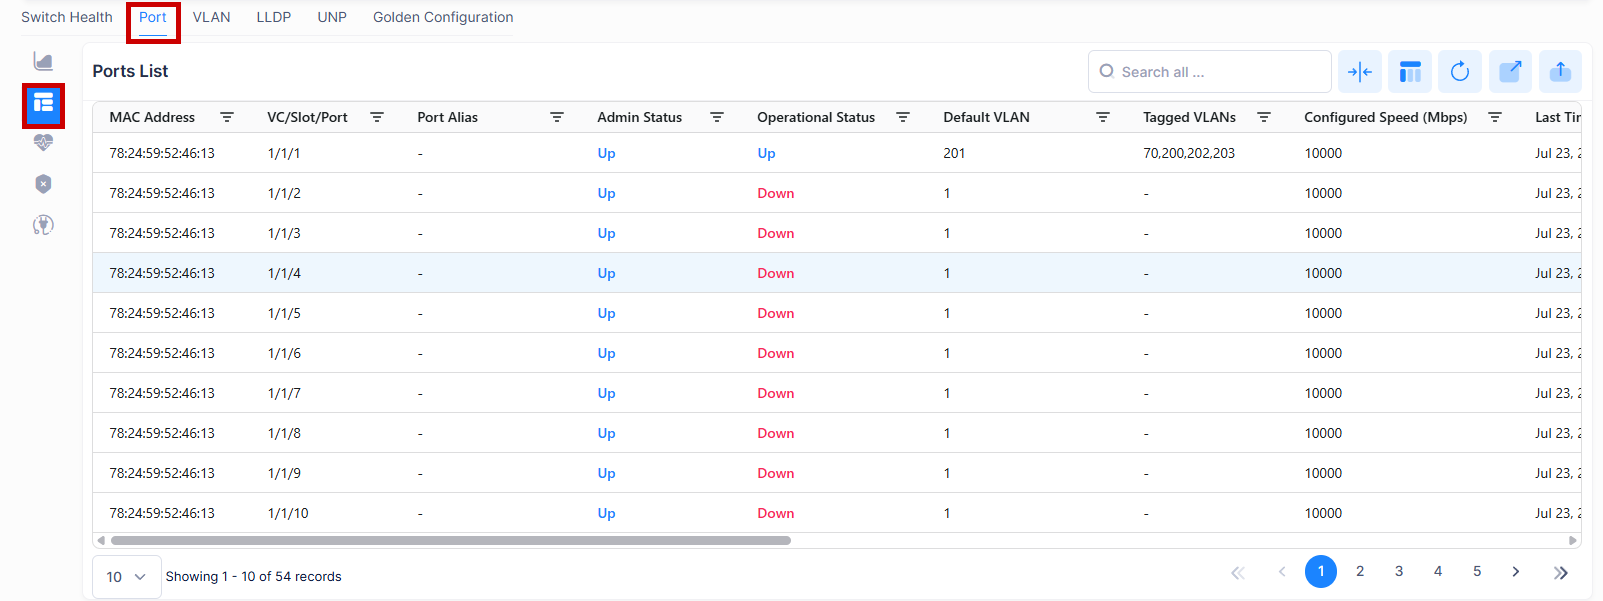Screen dimensions: 1603x601
Task: Open filter for Operational Status column
Action: [x=903, y=117]
